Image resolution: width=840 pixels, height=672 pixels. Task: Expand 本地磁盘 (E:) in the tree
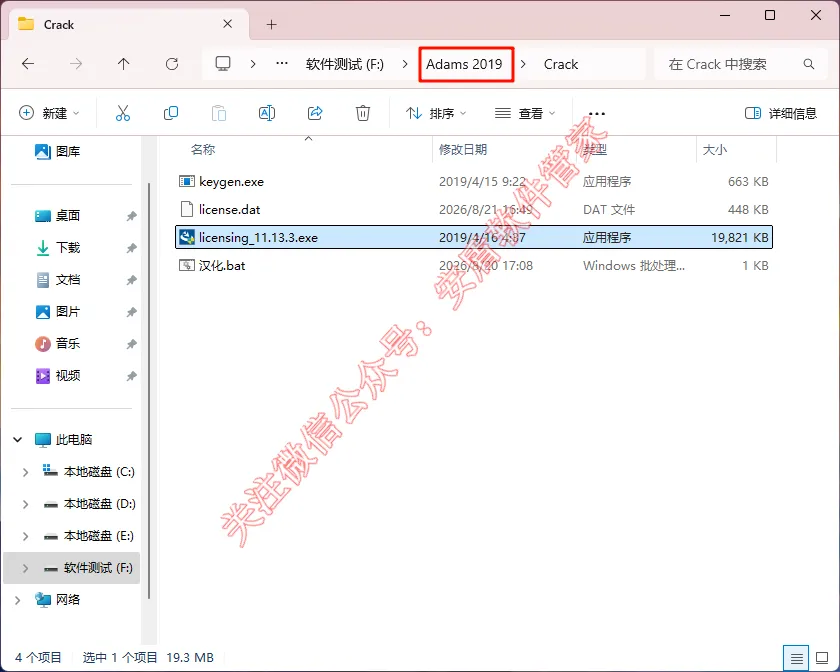(x=25, y=536)
